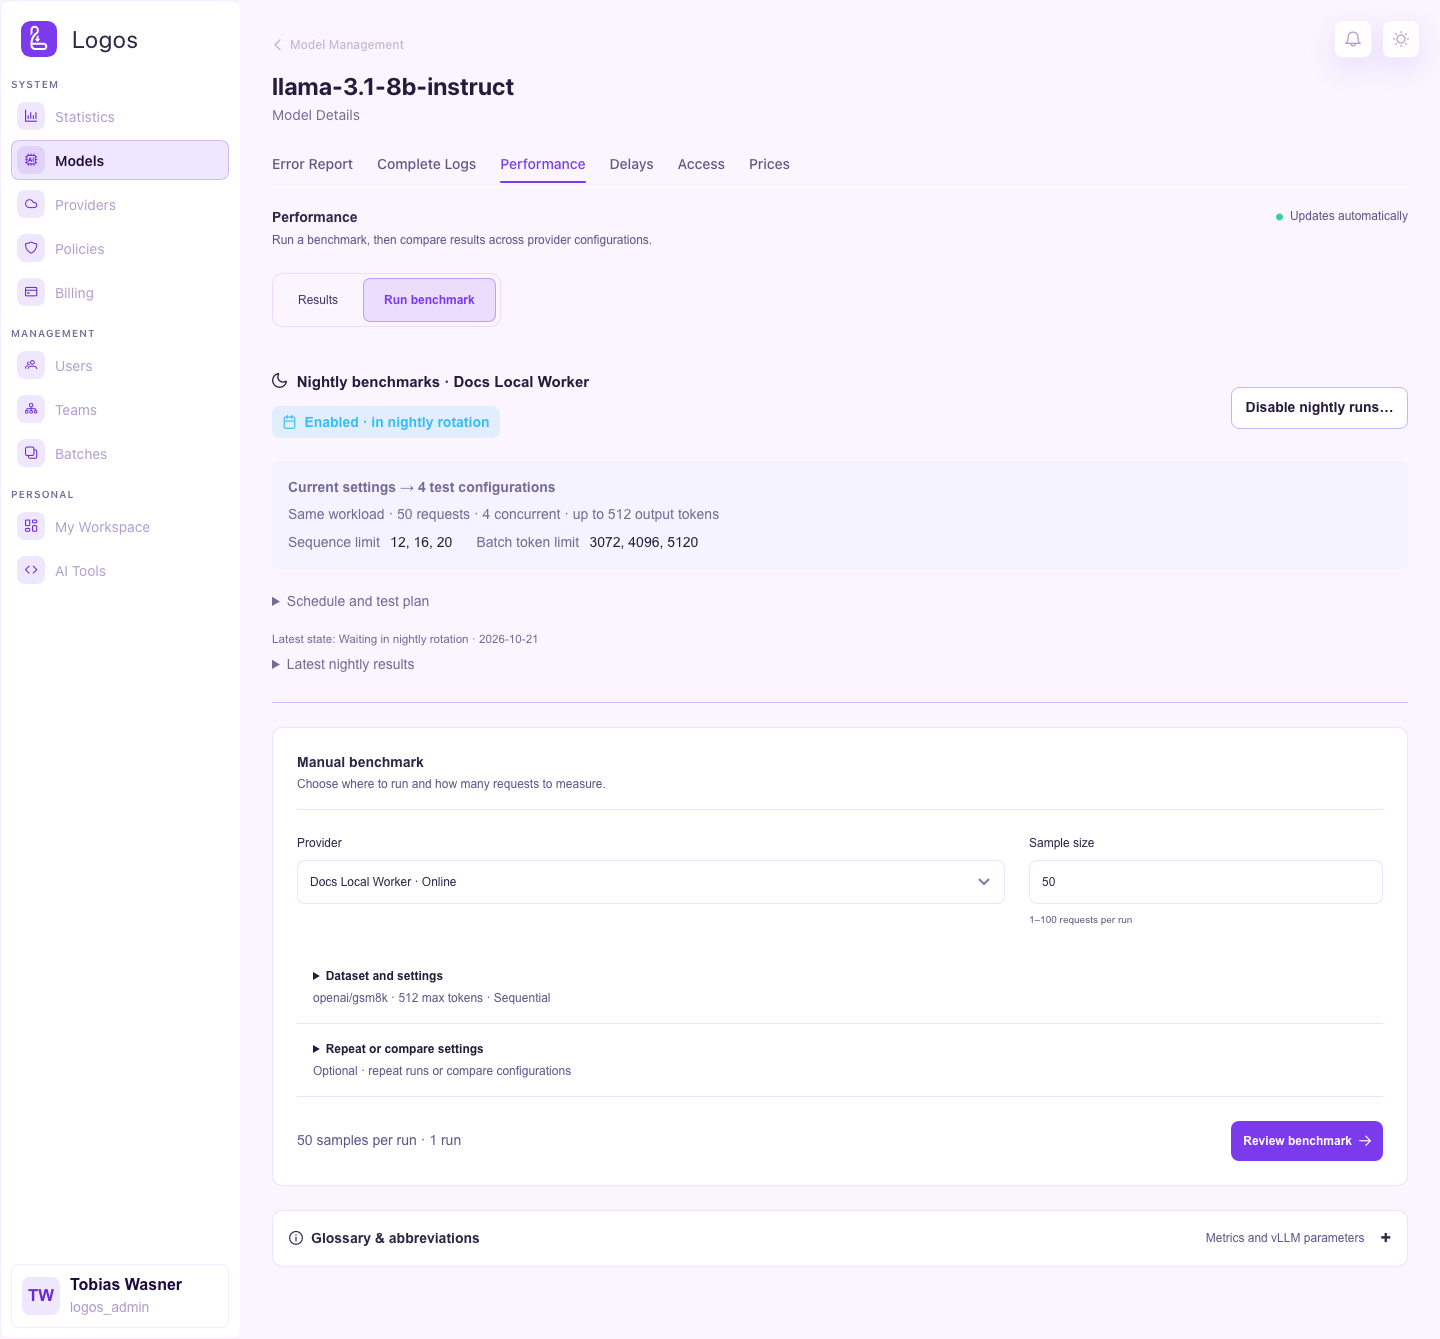
Task: Open notifications bell icon
Action: (1353, 39)
